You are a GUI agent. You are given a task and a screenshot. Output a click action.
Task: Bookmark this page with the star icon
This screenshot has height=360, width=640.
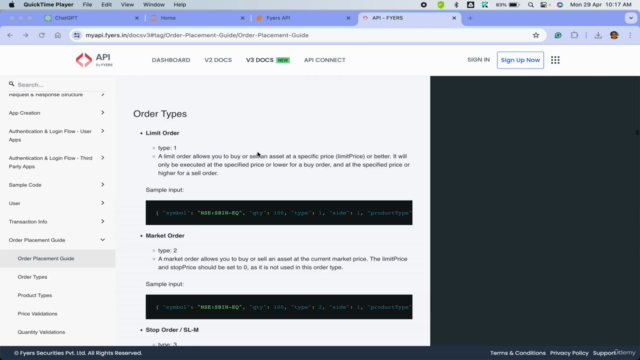[536, 35]
